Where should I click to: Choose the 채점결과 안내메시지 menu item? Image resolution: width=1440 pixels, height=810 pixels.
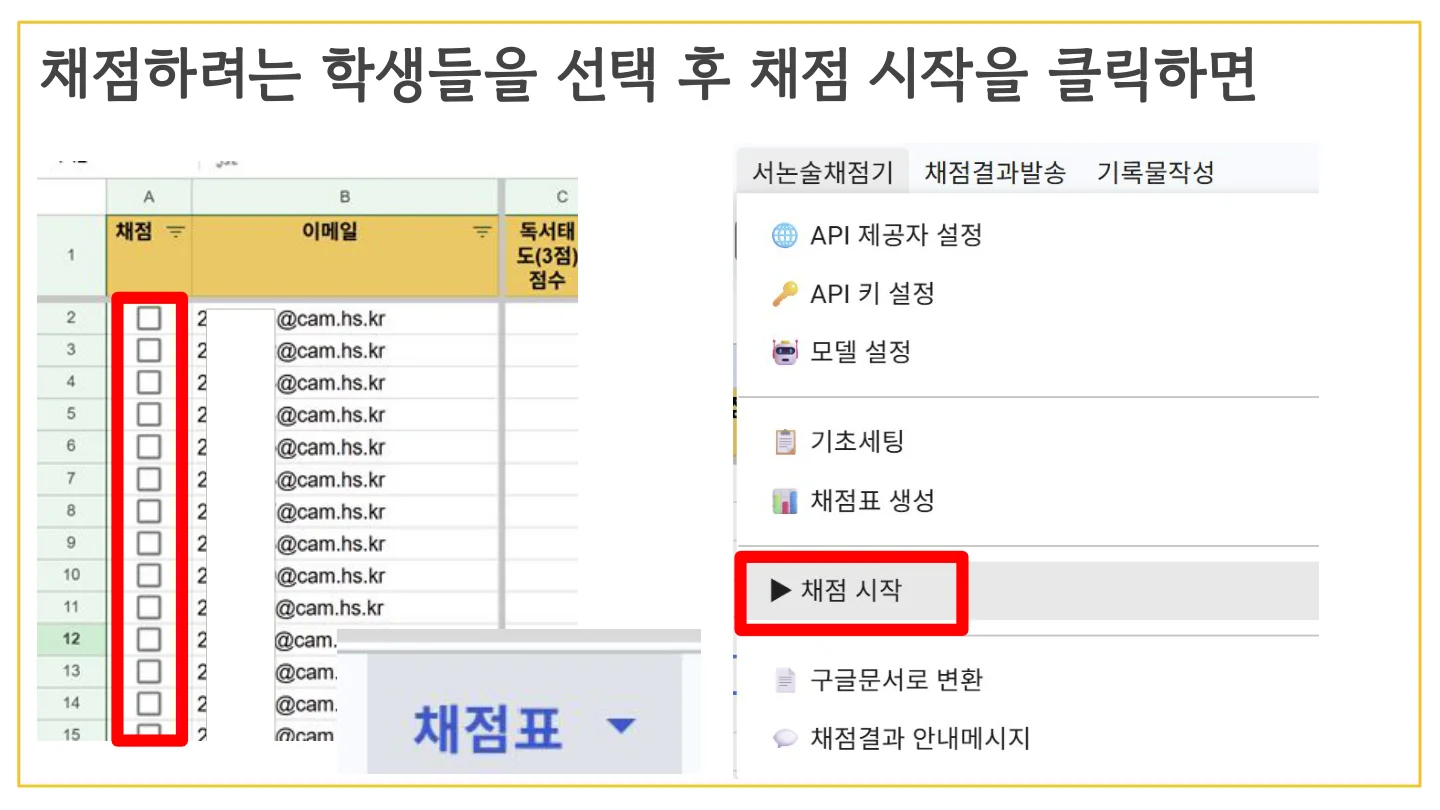1028,739
